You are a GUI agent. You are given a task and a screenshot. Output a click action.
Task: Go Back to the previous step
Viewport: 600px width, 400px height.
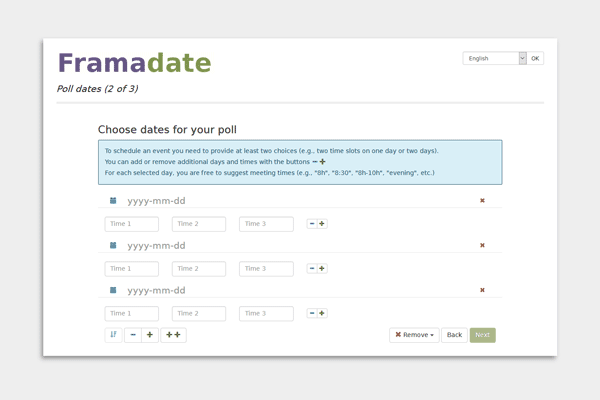454,335
